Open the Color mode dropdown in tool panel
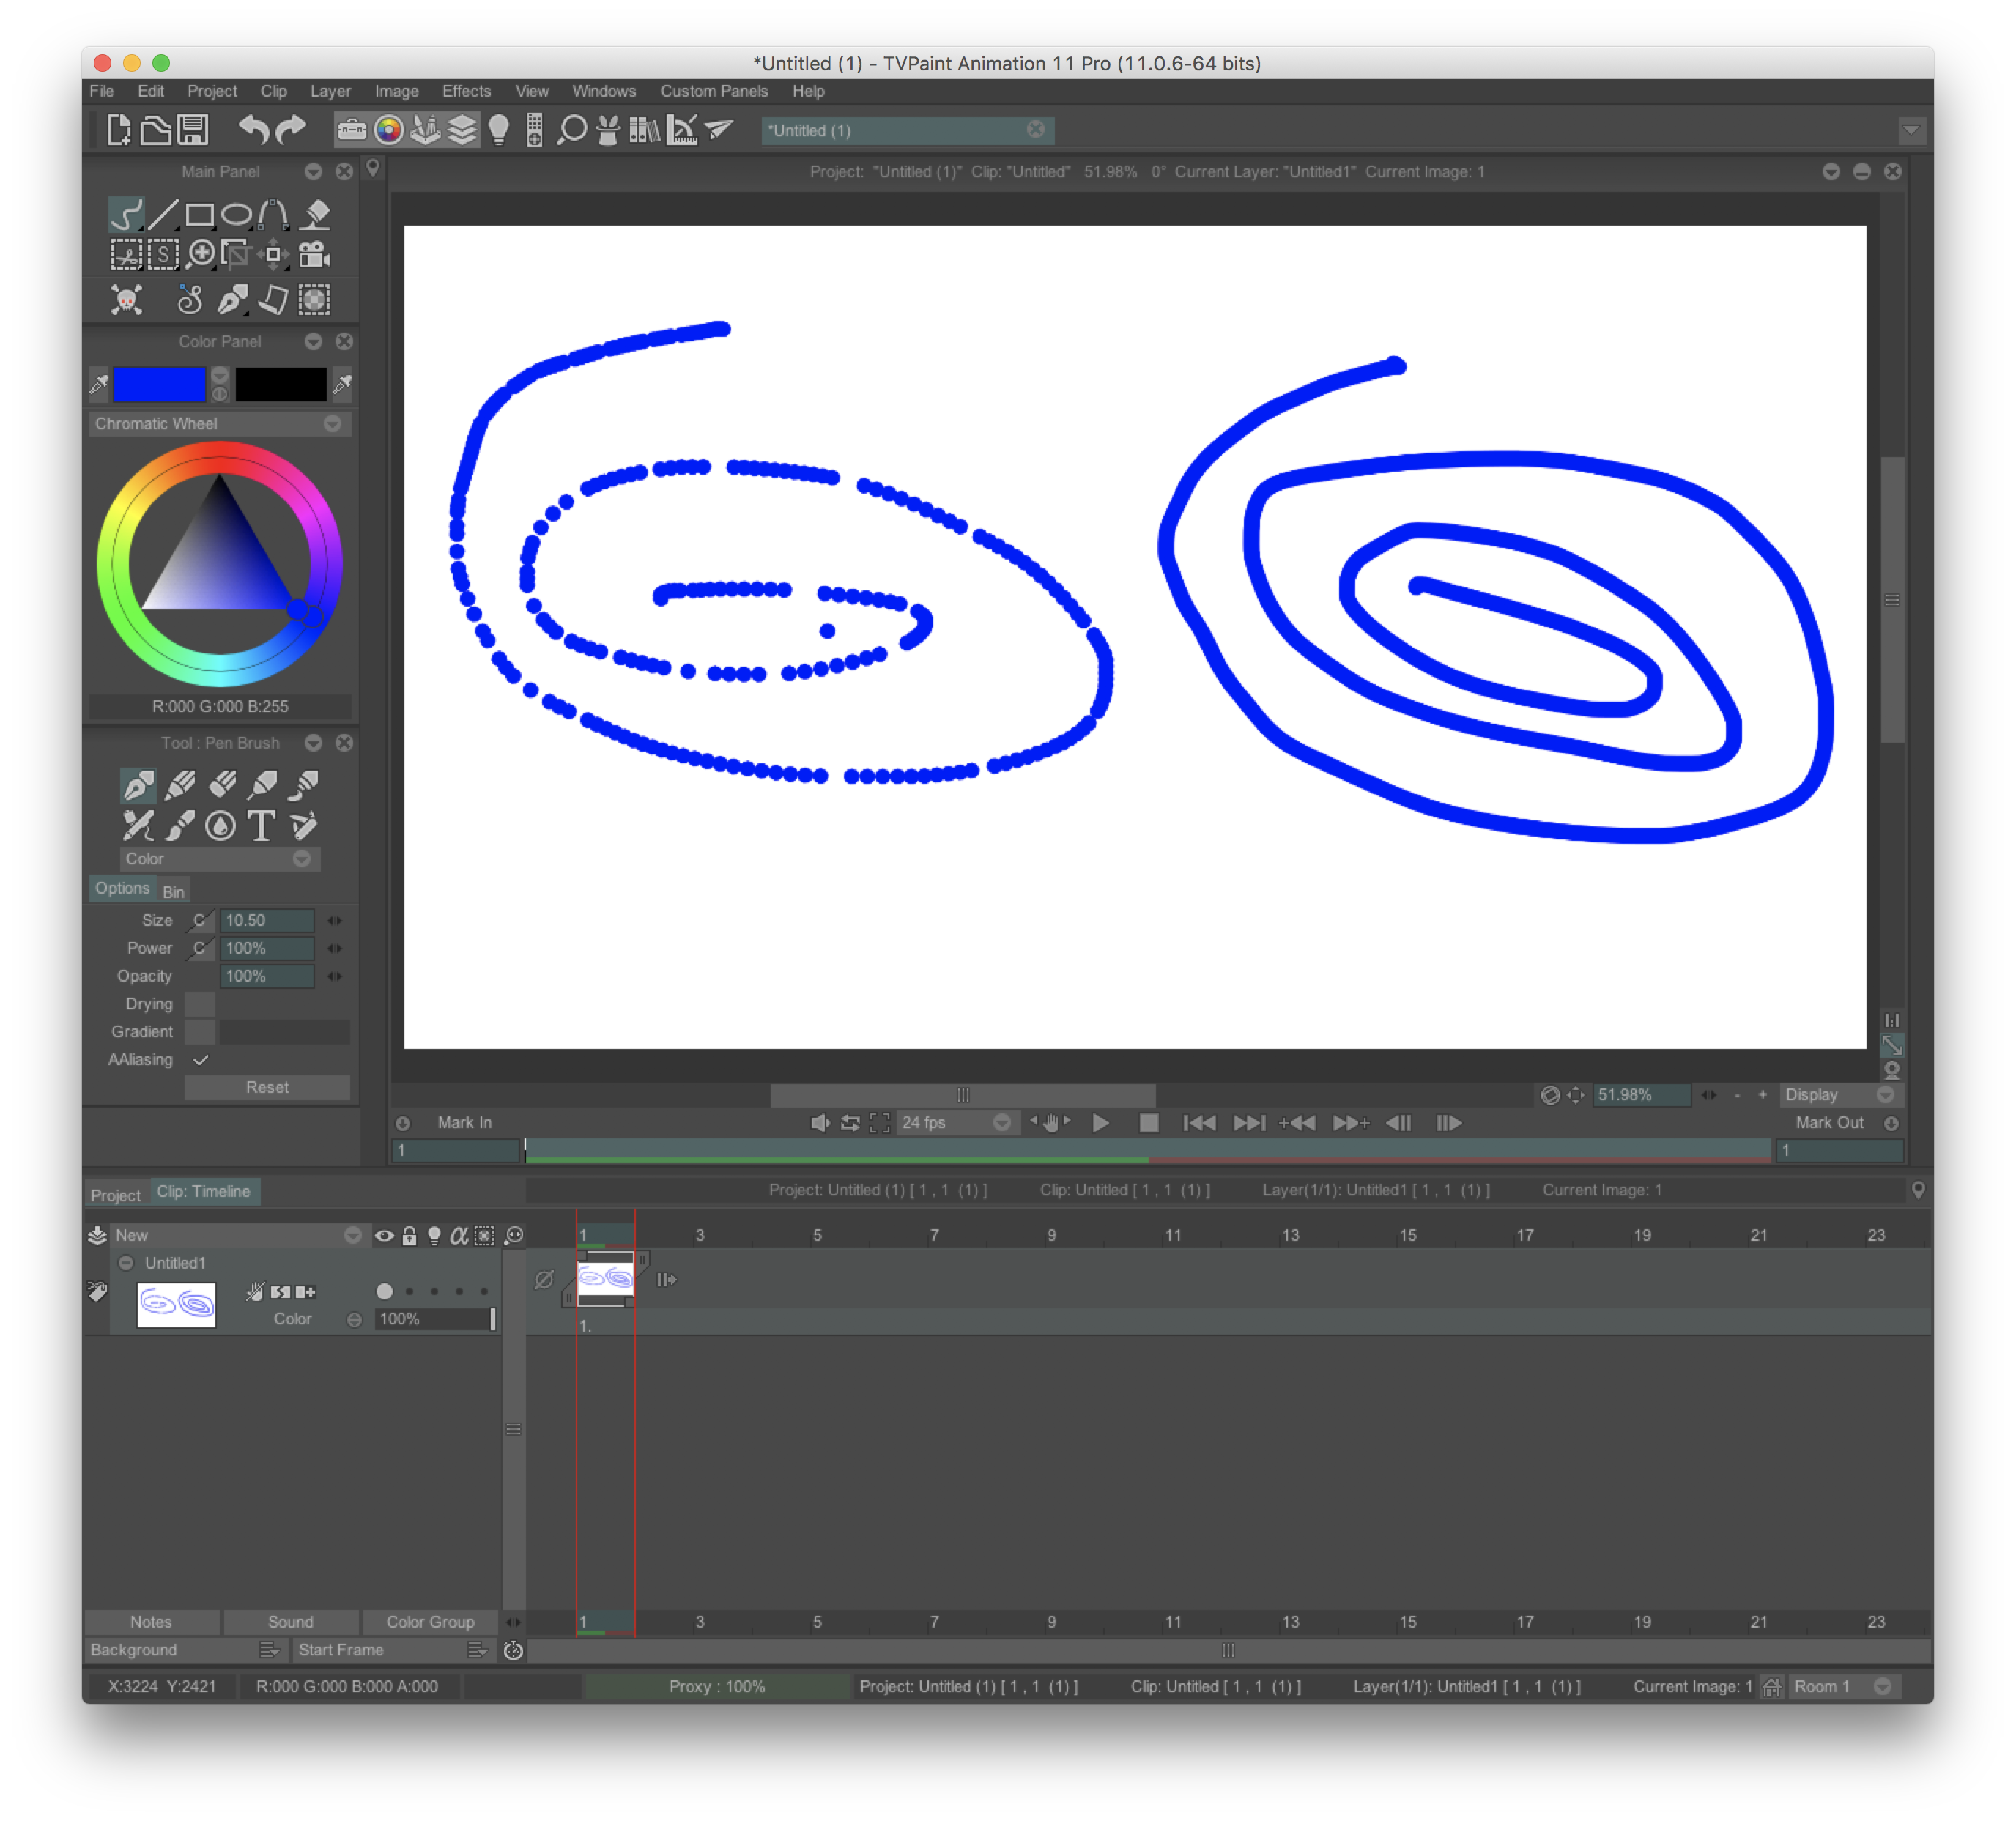This screenshot has width=2016, height=1821. pyautogui.click(x=219, y=859)
